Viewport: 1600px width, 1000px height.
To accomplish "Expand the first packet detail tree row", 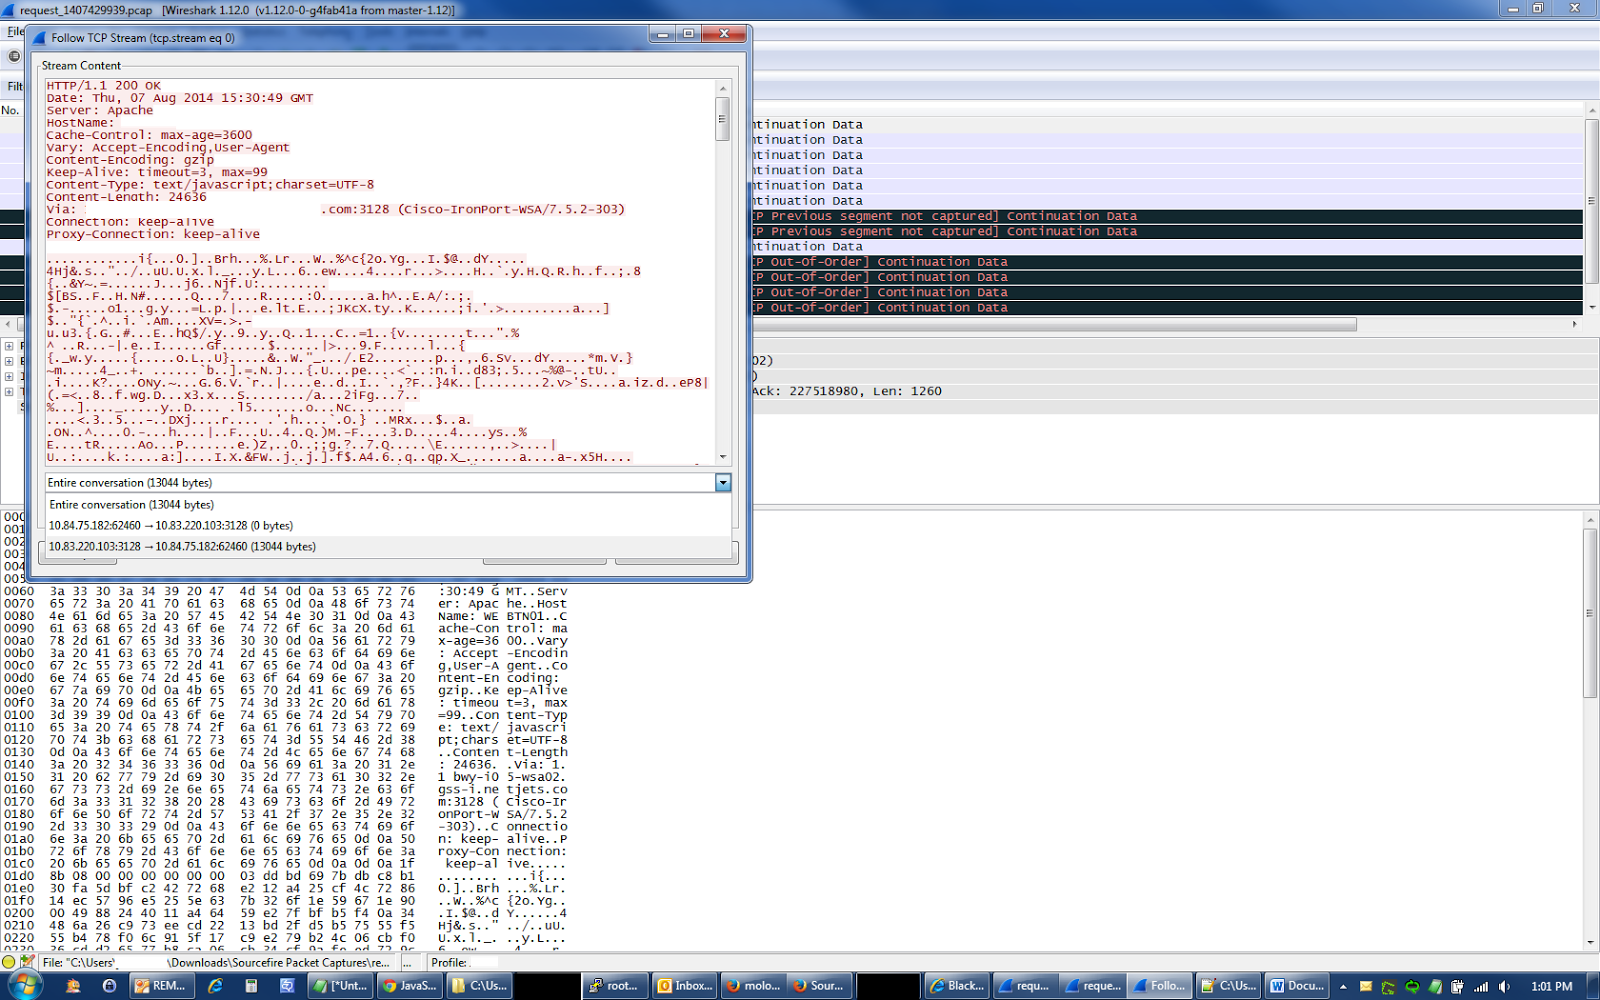I will [9, 346].
